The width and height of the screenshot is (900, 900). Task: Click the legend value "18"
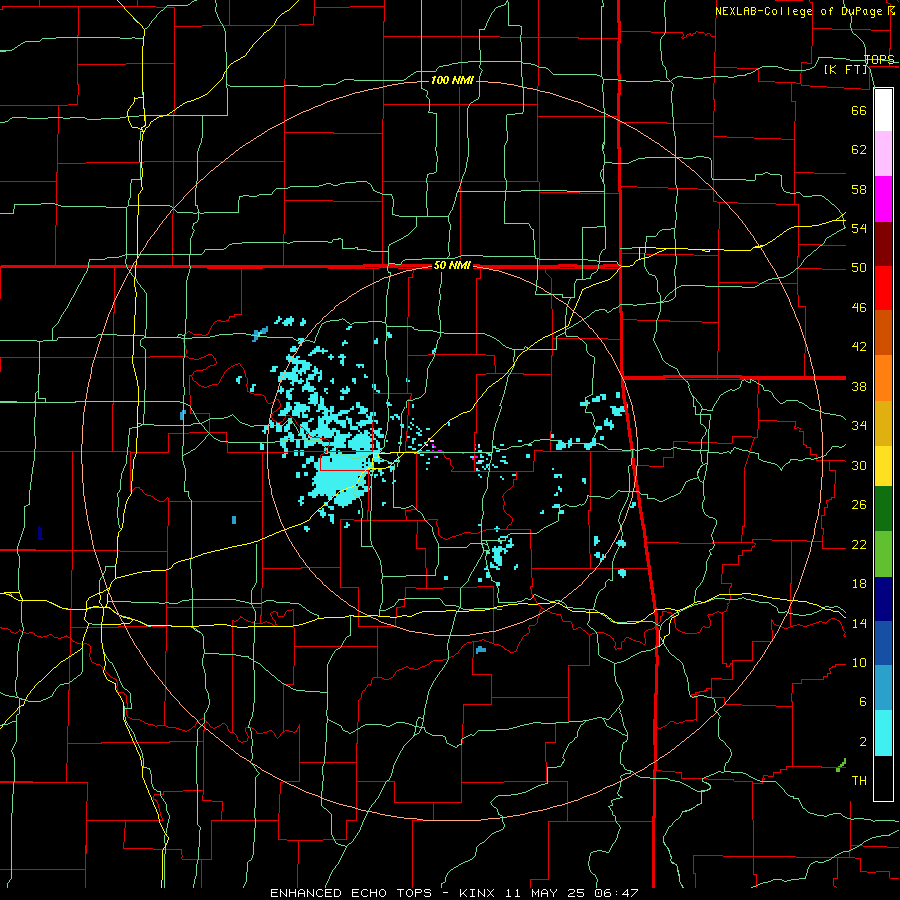tap(859, 584)
